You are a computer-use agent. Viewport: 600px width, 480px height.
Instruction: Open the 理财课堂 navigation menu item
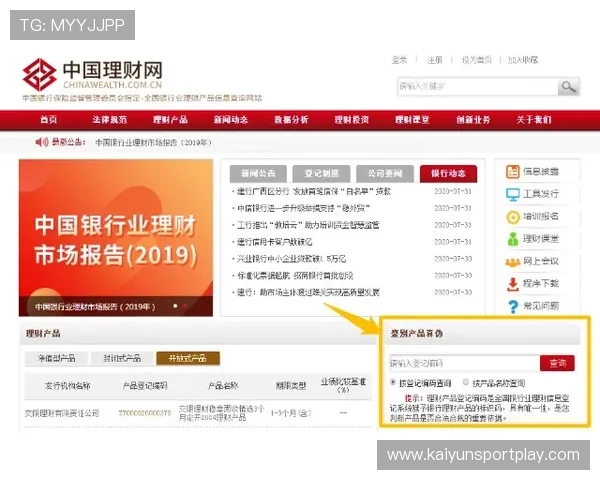point(412,120)
